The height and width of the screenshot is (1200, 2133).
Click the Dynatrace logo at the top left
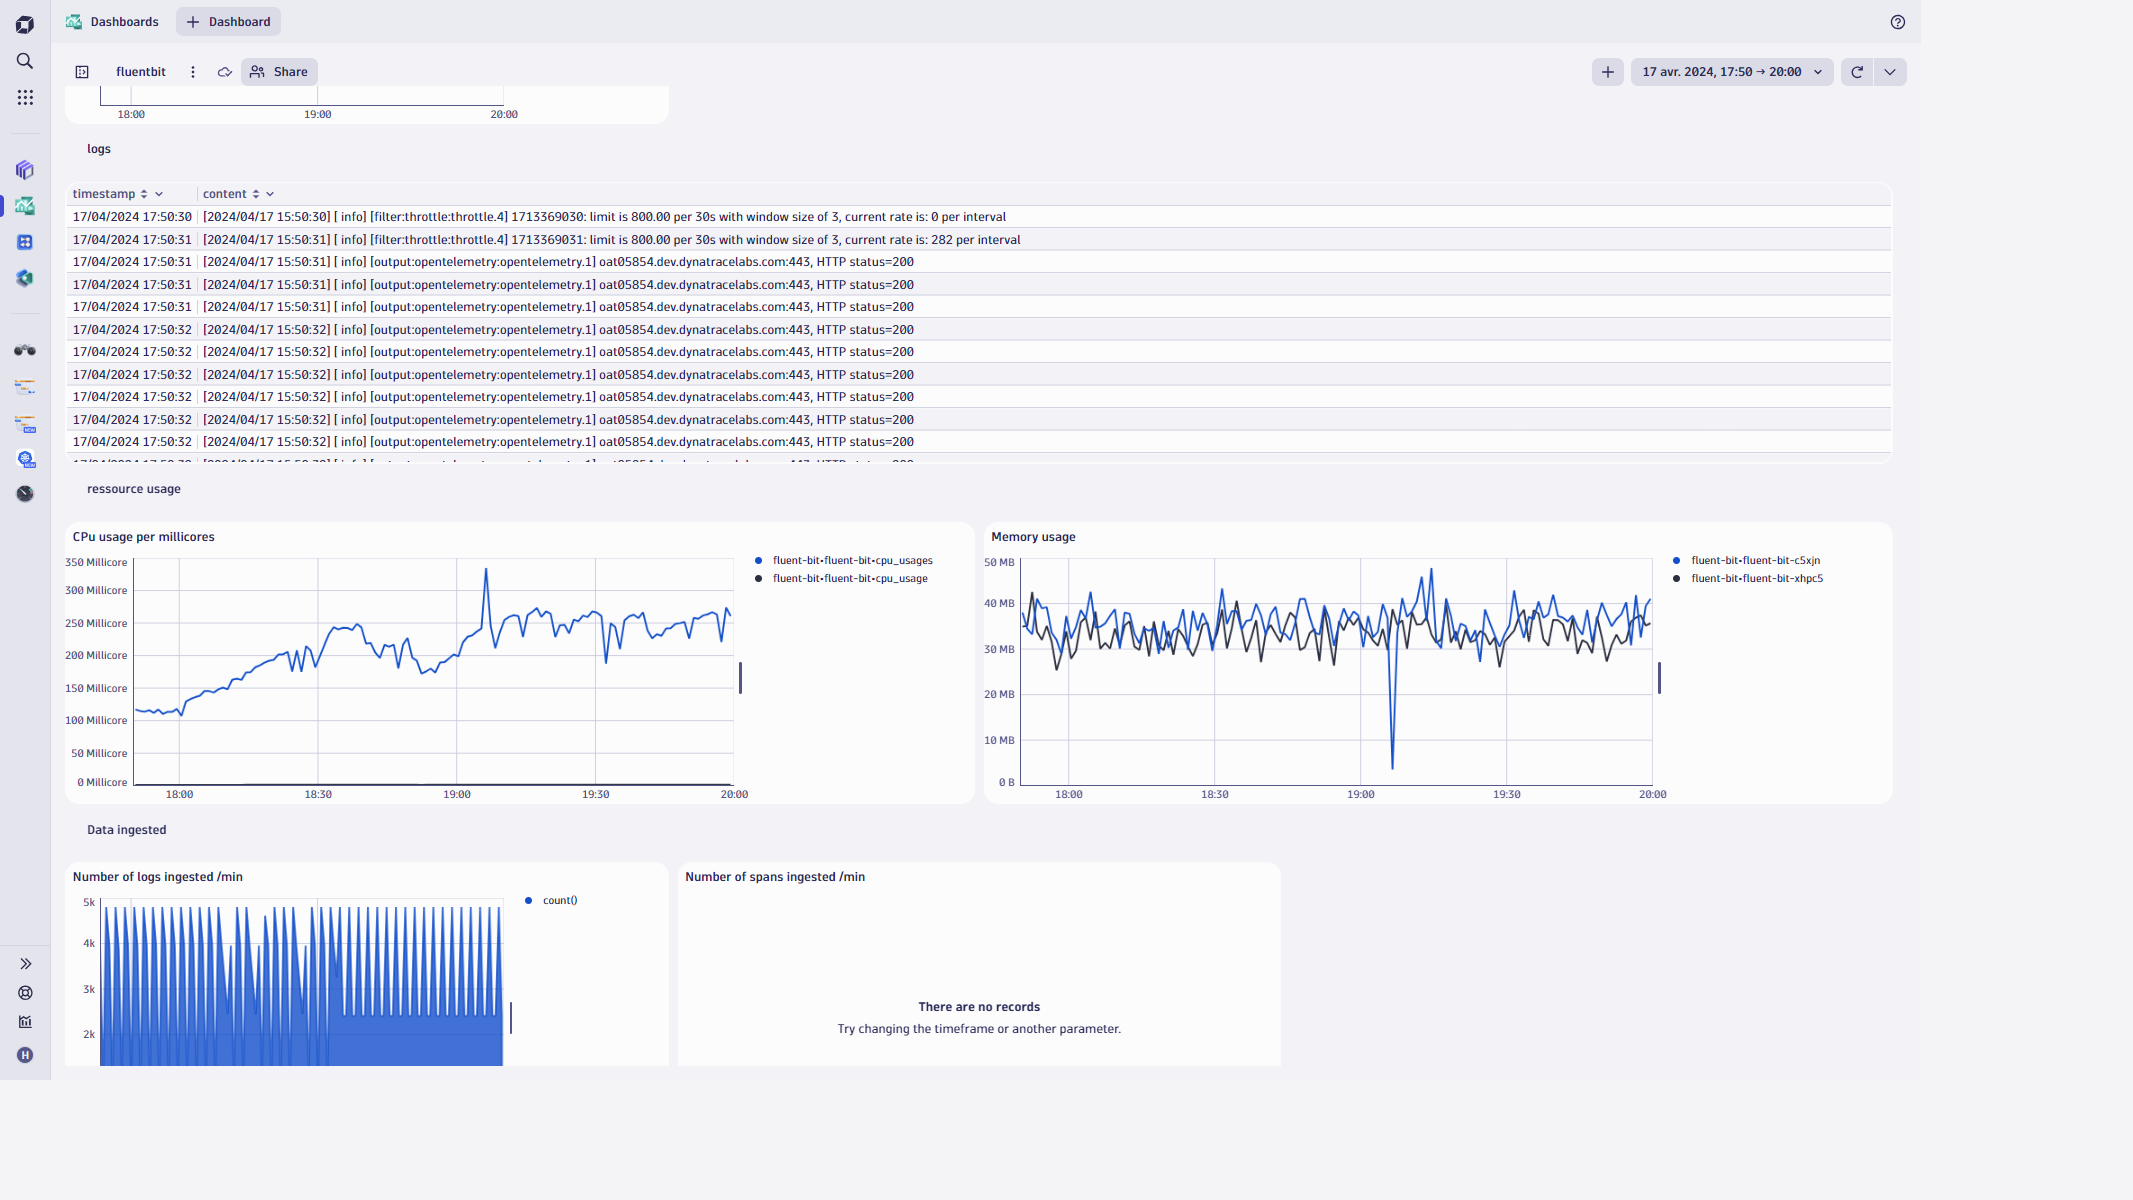coord(24,24)
